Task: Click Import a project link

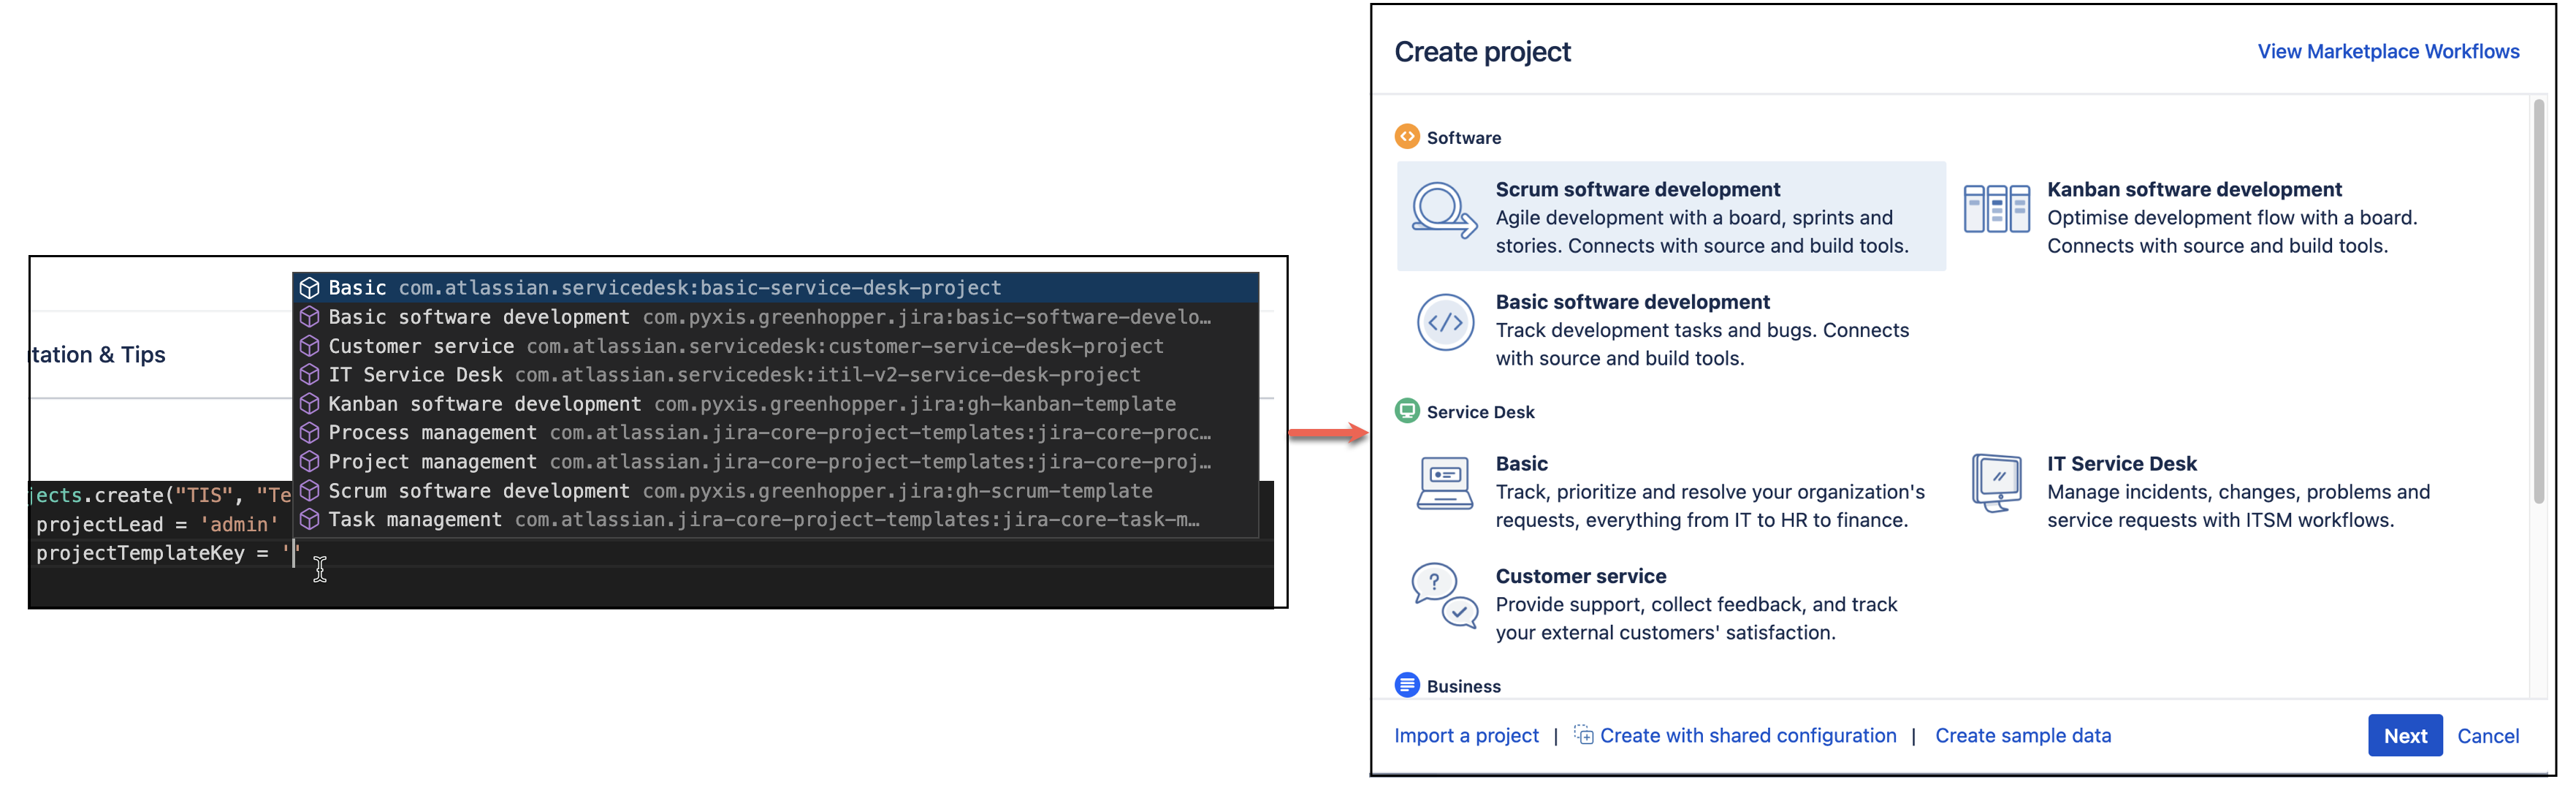Action: tap(1466, 736)
